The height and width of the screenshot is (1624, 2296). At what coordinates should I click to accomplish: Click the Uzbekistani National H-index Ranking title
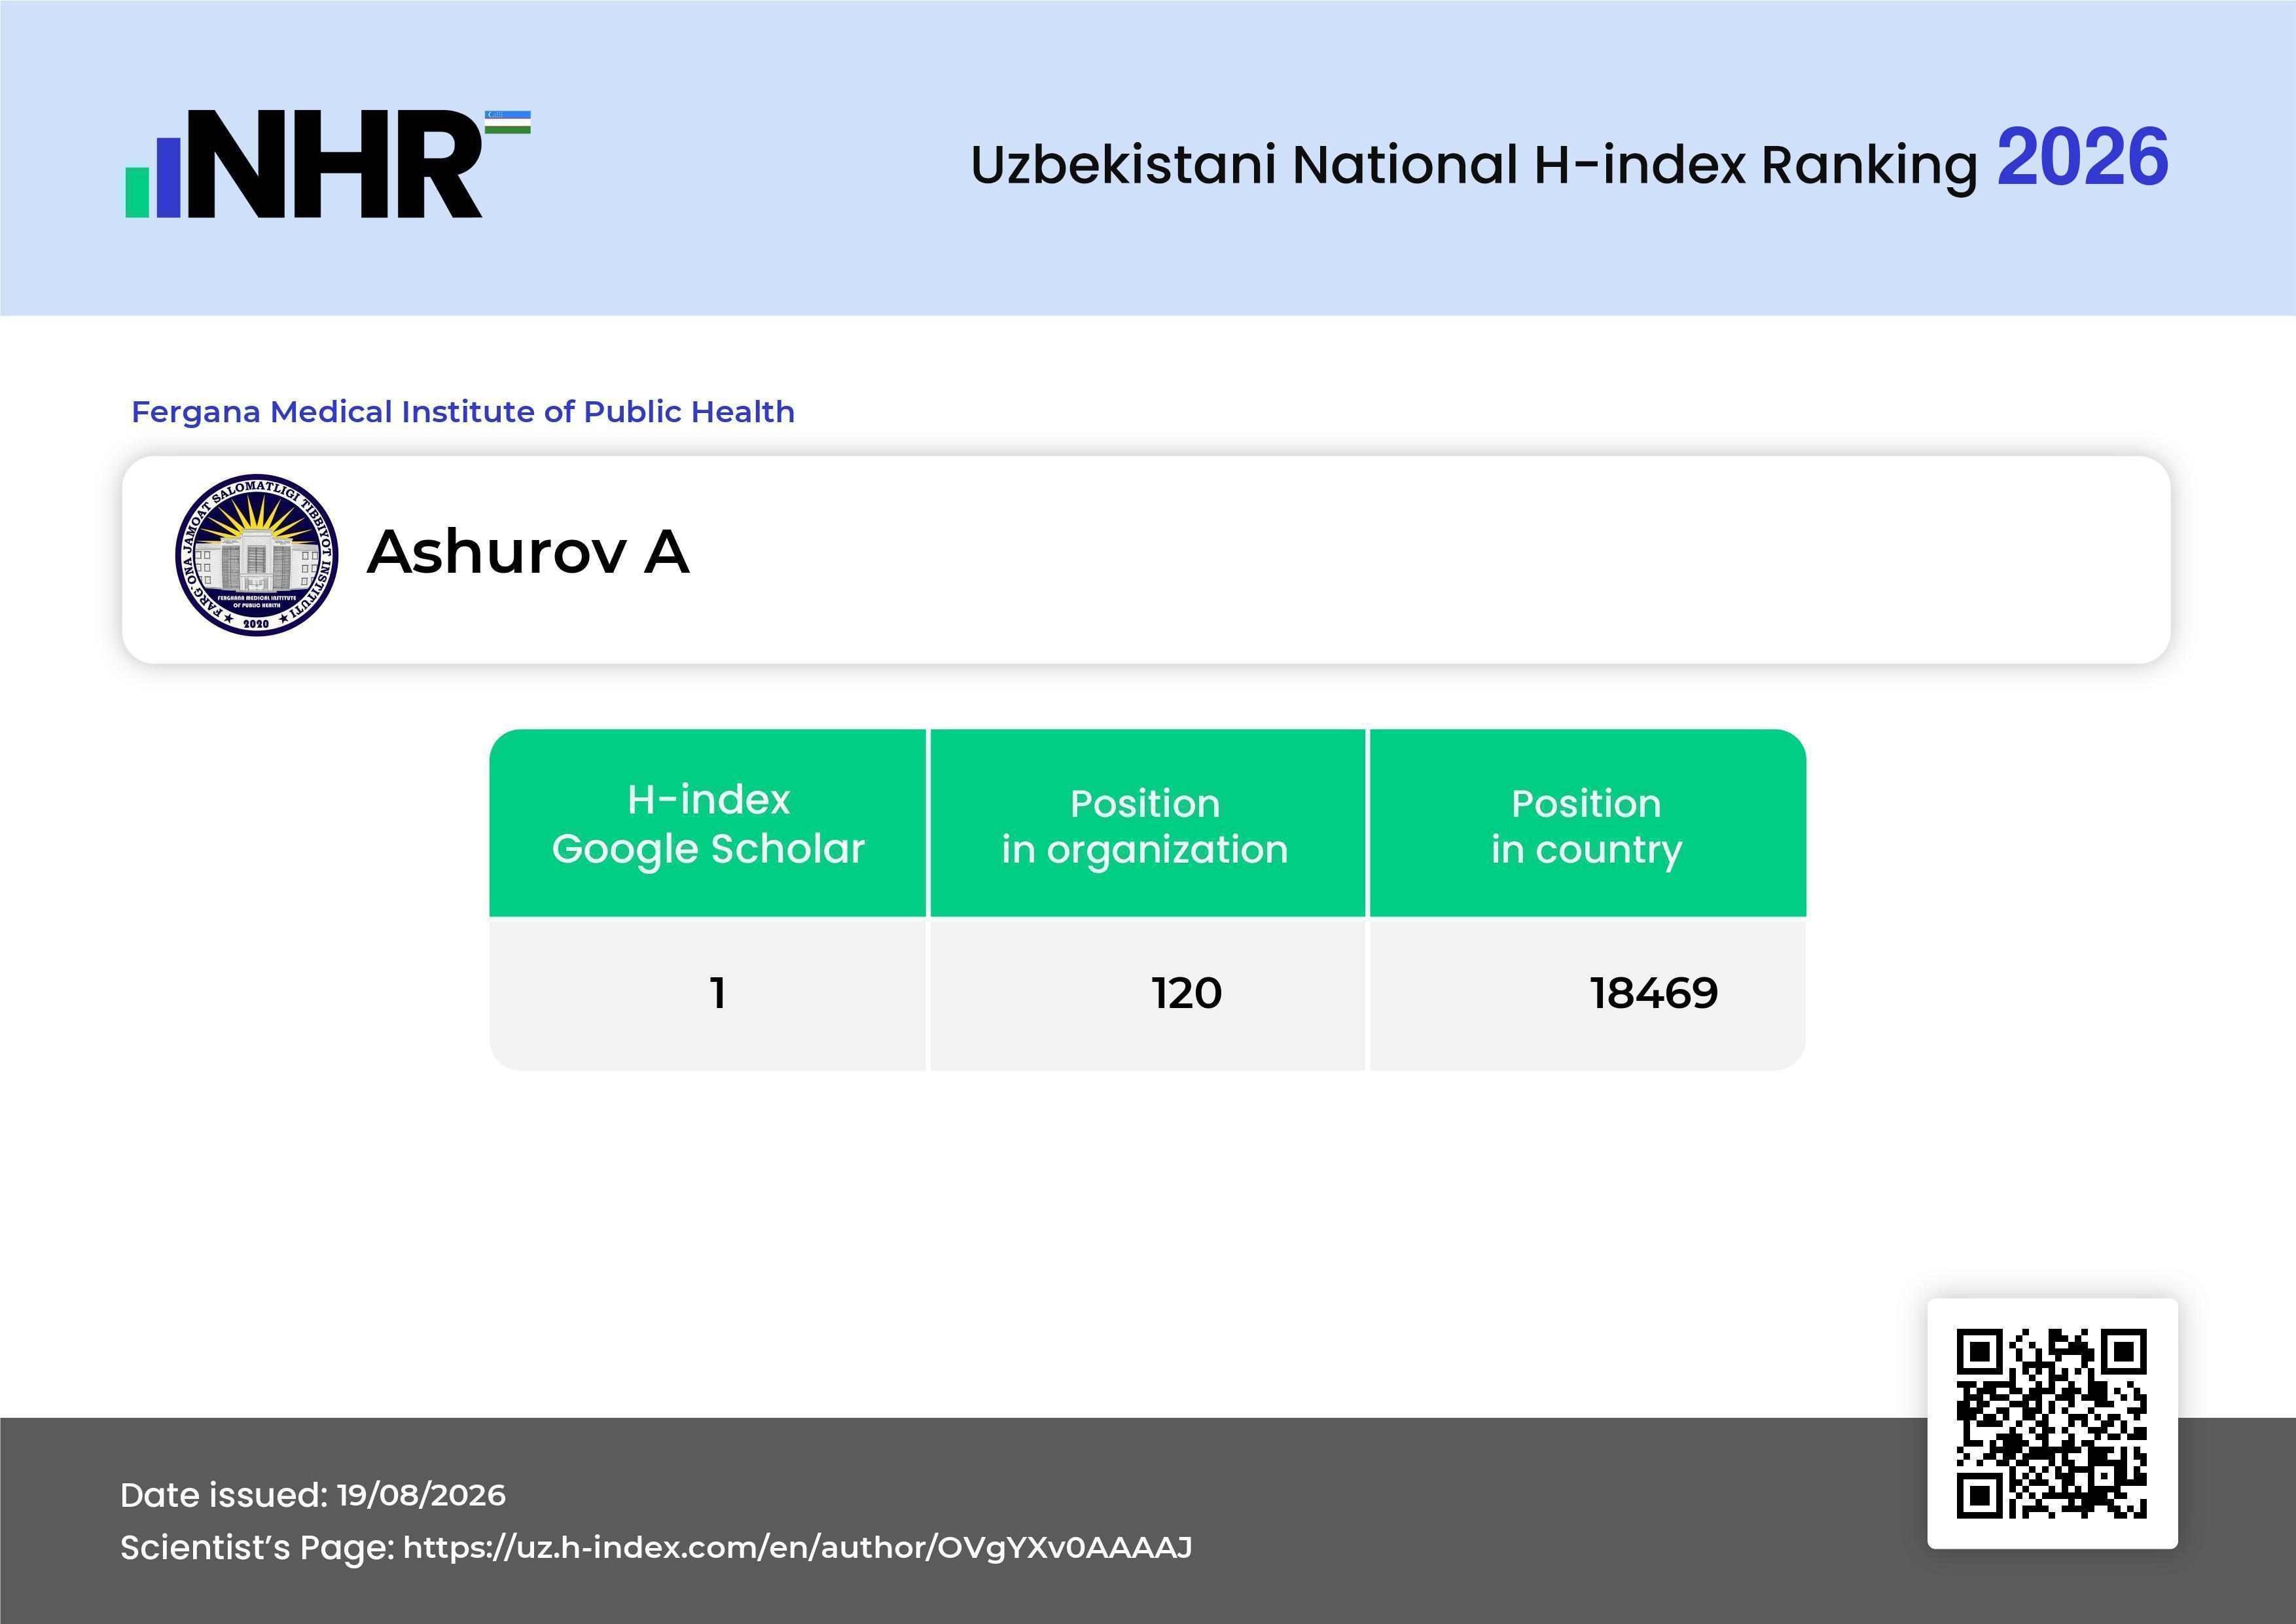pyautogui.click(x=1474, y=165)
